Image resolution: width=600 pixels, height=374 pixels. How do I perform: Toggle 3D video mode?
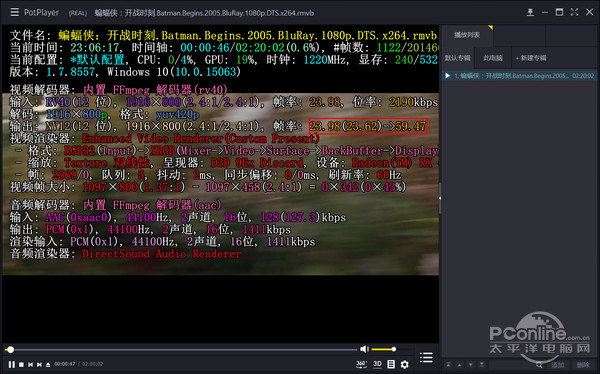click(x=377, y=364)
